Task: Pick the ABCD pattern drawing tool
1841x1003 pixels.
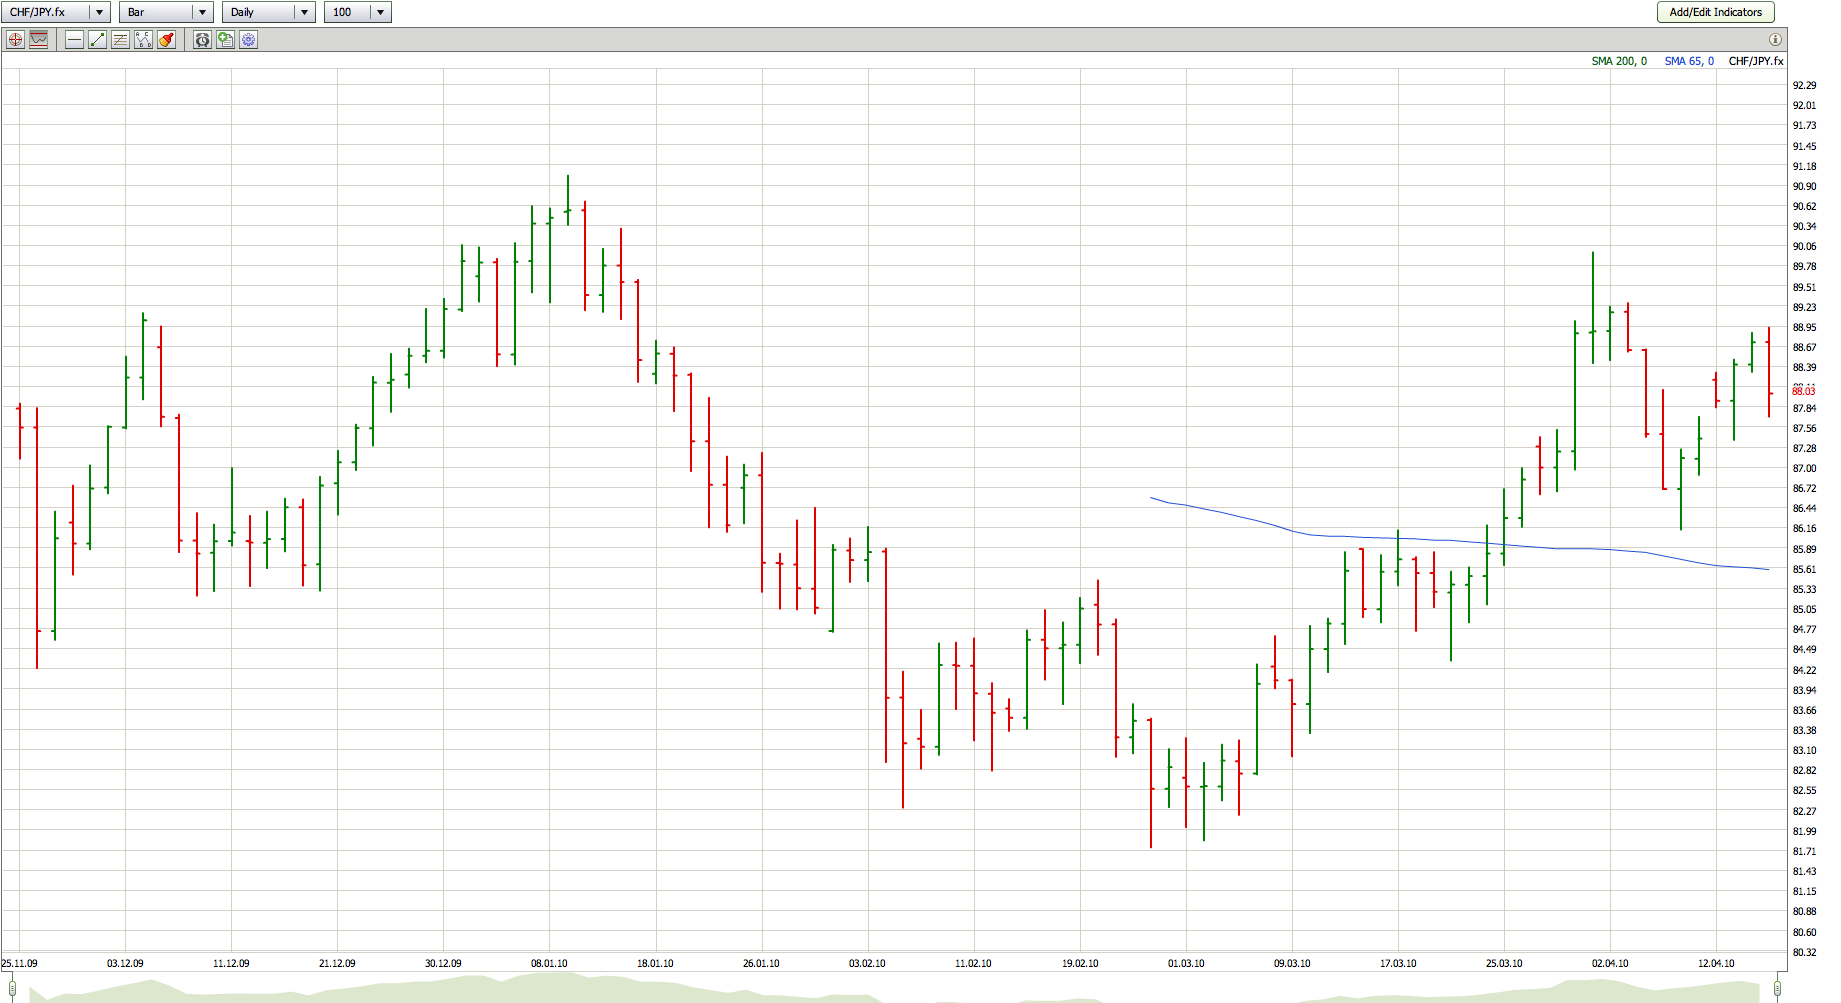Action: pyautogui.click(x=143, y=40)
